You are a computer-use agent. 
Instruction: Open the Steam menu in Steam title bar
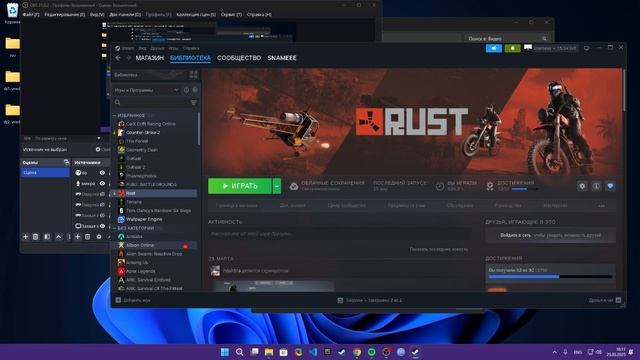(x=127, y=48)
